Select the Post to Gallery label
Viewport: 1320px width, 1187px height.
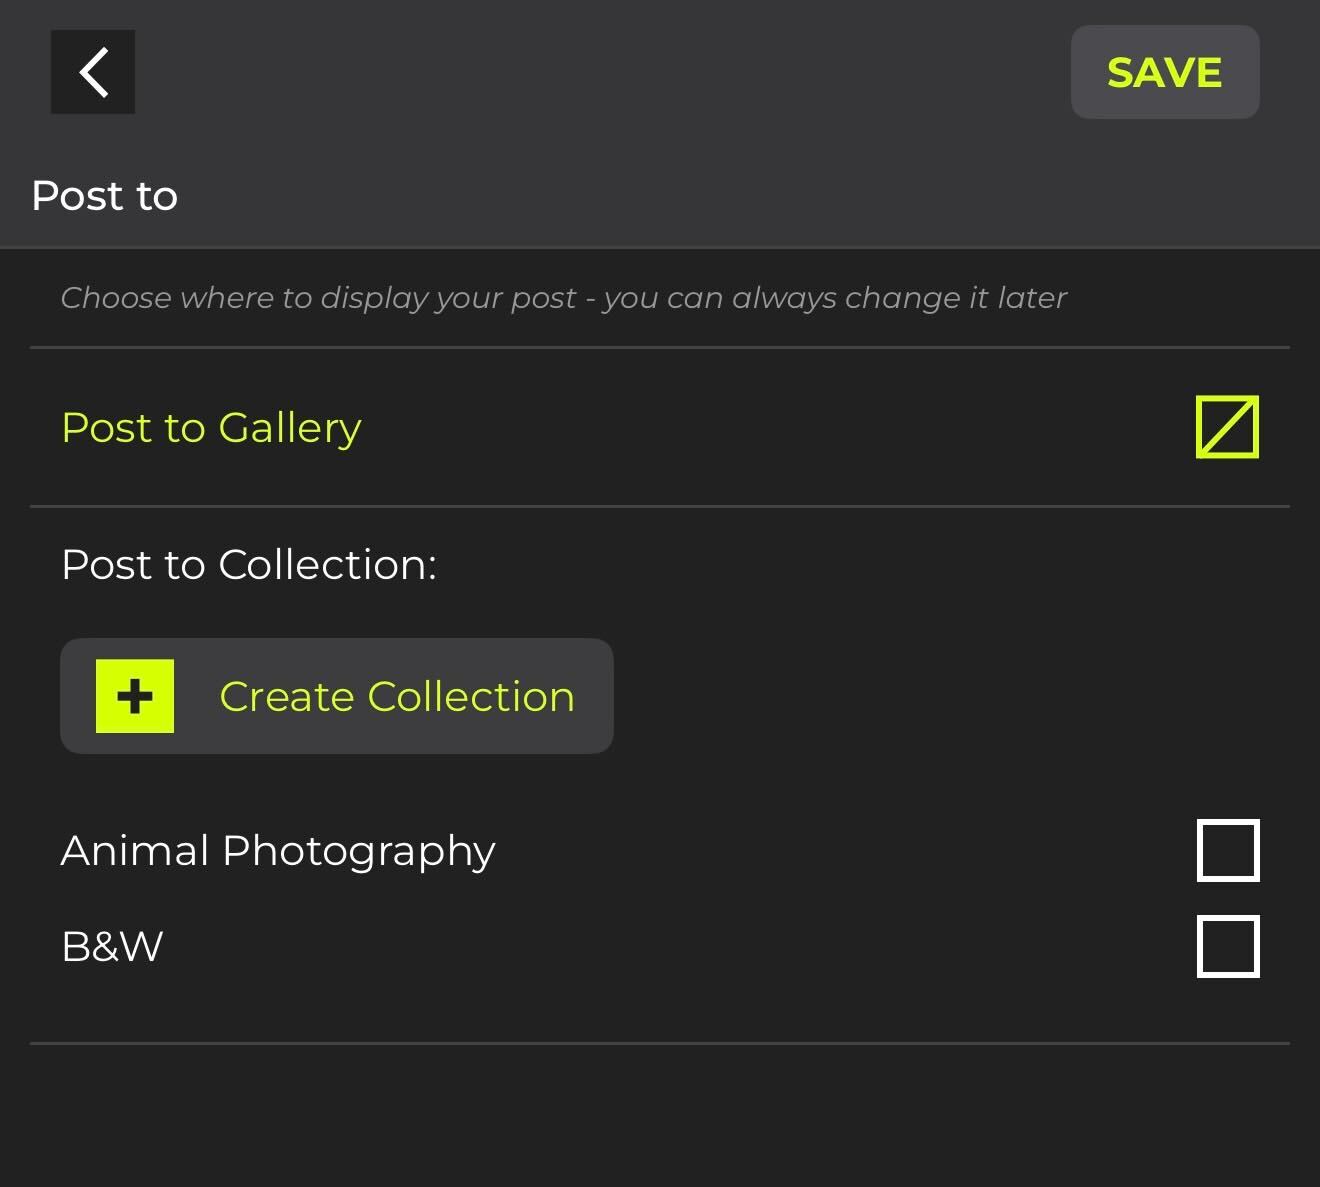211,428
